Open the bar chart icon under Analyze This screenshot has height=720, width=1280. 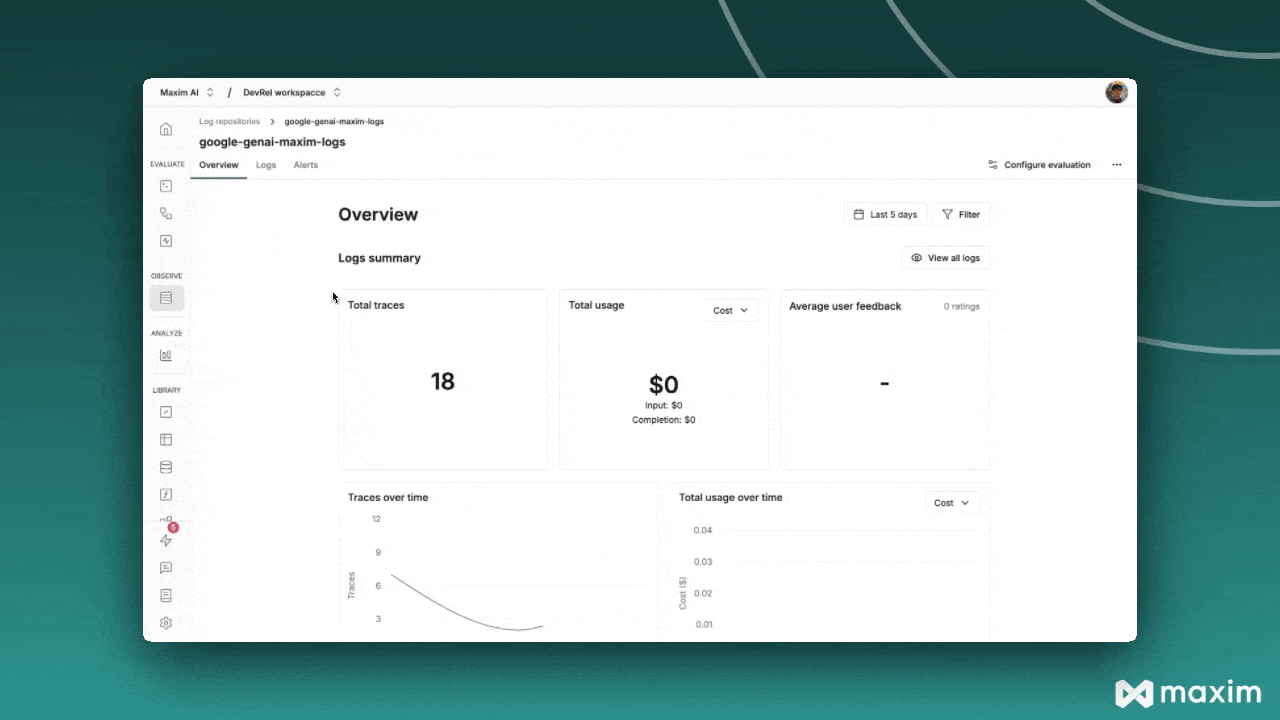[166, 355]
